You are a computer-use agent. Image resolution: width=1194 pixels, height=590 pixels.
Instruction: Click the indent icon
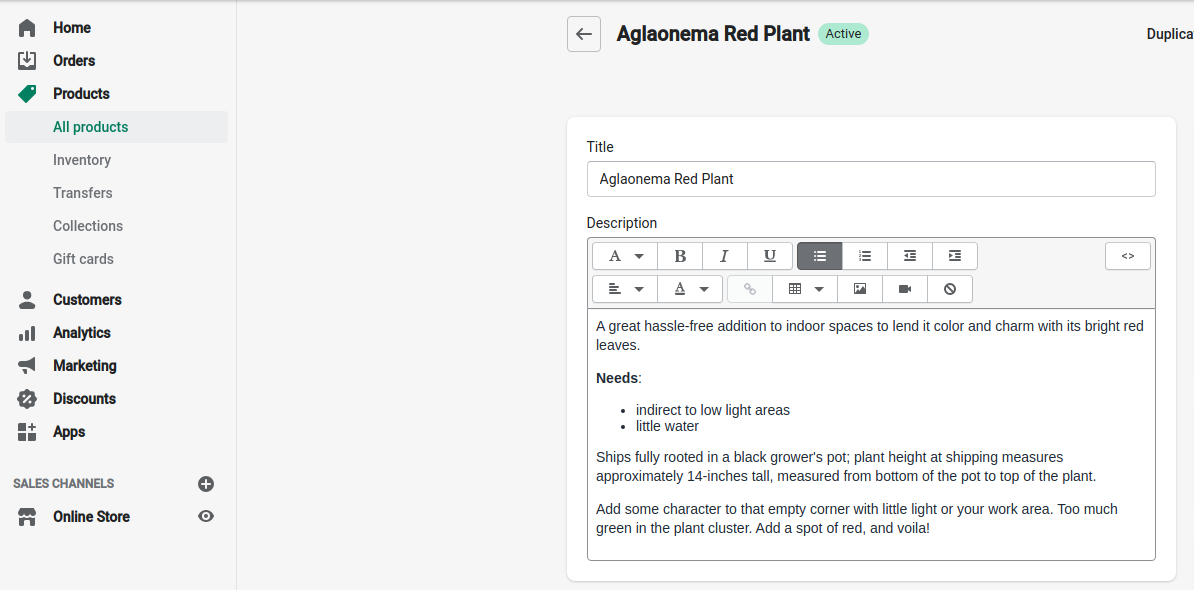click(x=954, y=256)
